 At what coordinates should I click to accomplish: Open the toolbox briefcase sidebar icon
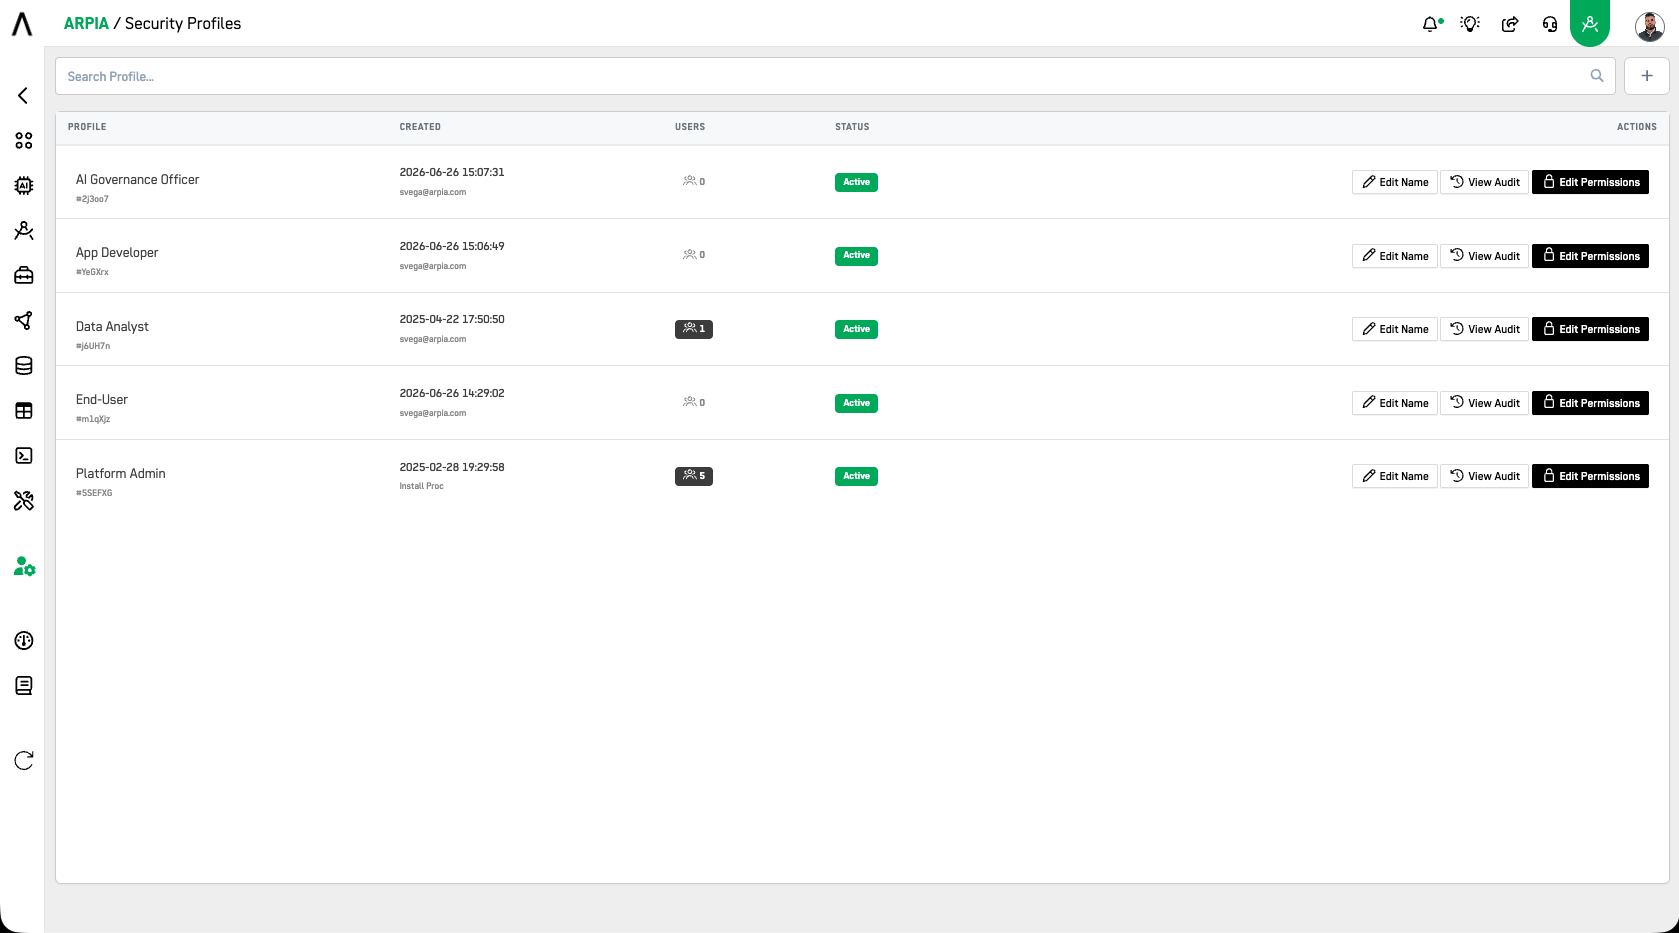click(x=24, y=275)
